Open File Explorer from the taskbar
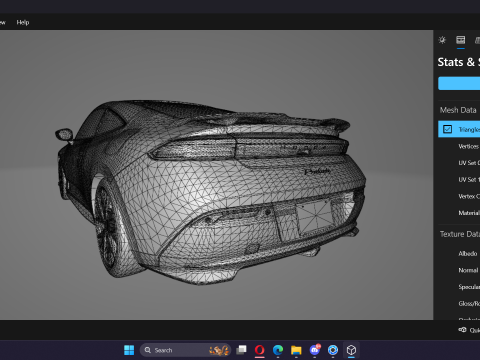 click(296, 350)
